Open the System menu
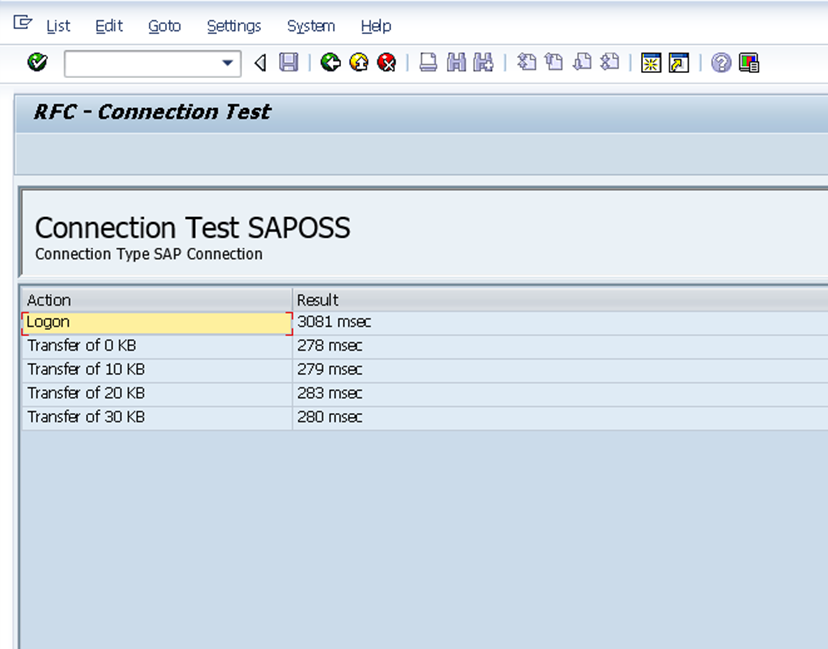This screenshot has width=828, height=649. click(310, 26)
